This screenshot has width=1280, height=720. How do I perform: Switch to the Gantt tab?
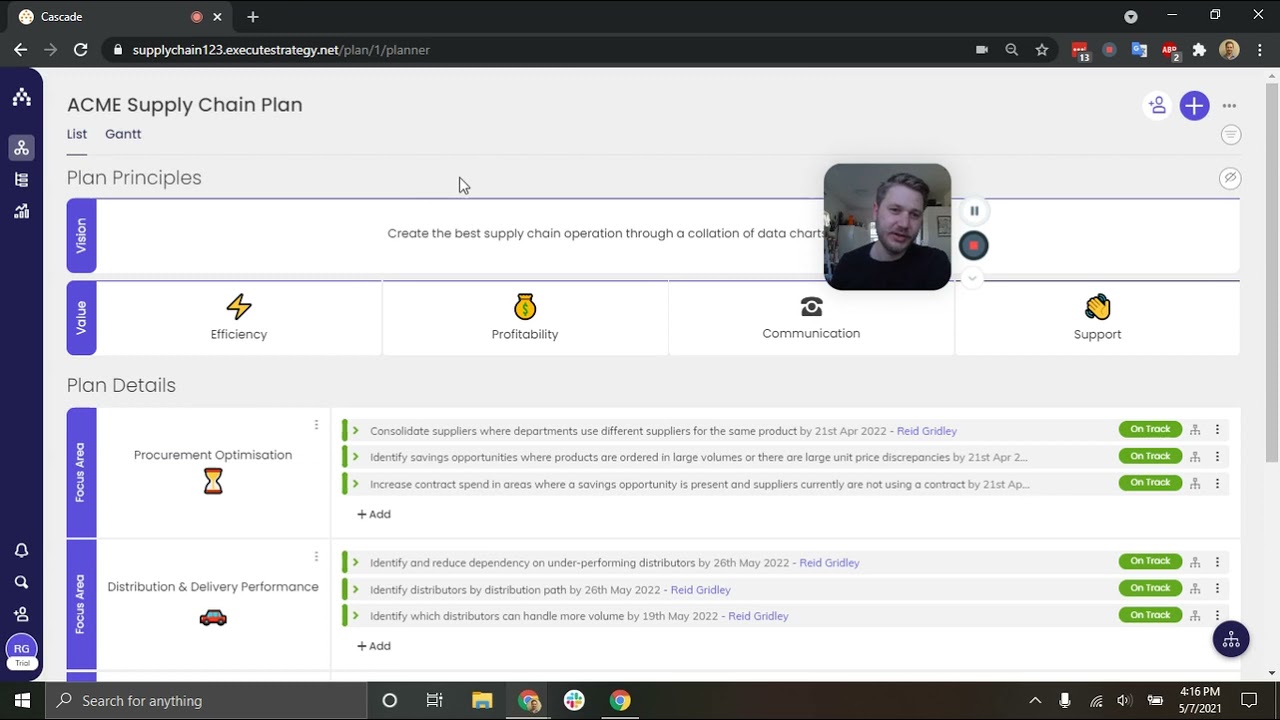click(x=123, y=134)
